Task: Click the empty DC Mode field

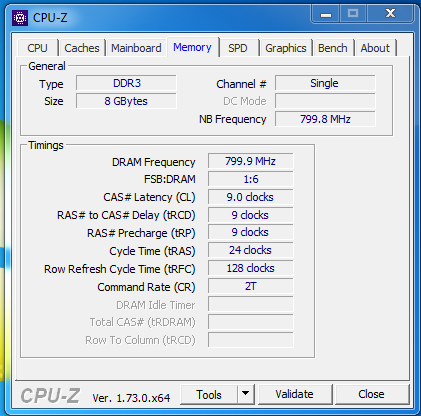Action: pyautogui.click(x=325, y=101)
